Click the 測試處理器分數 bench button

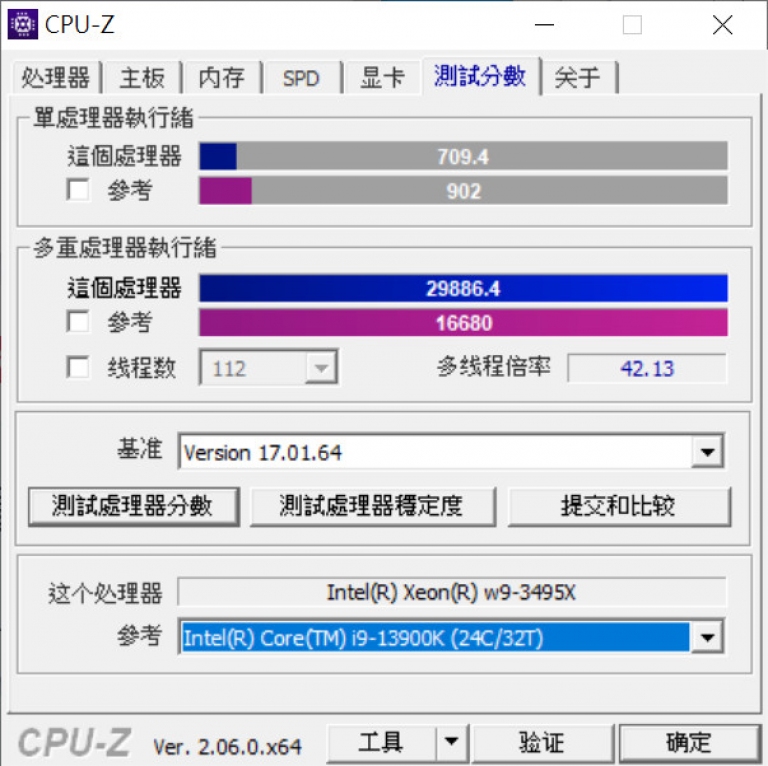pyautogui.click(x=134, y=506)
